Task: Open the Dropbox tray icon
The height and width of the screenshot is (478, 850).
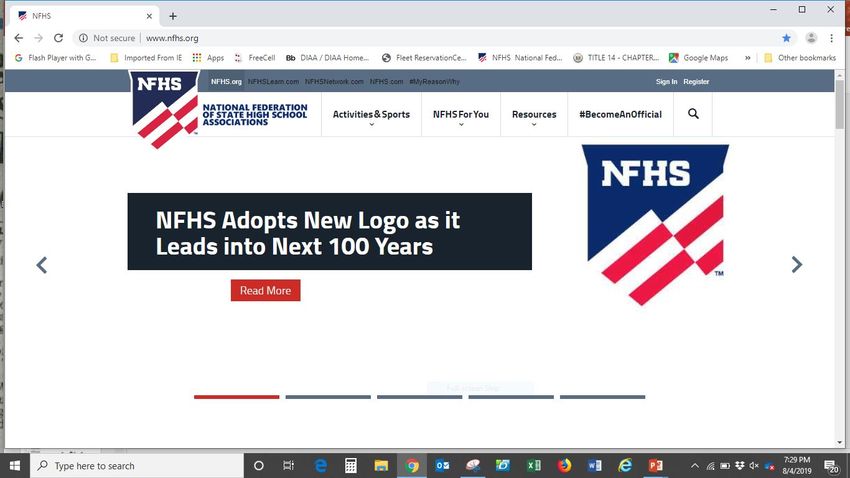Action: point(739,466)
